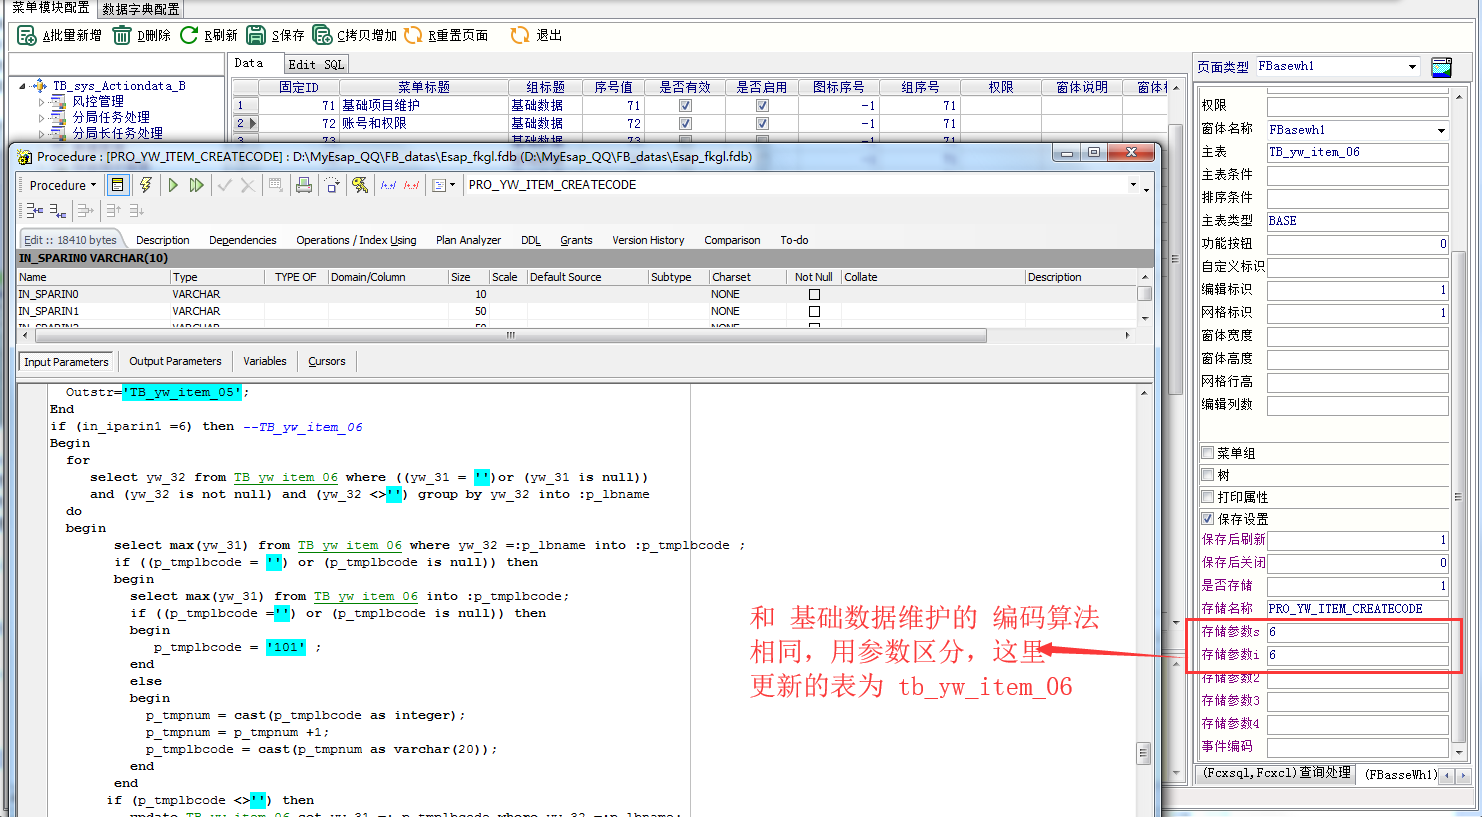This screenshot has height=817, width=1482.
Task: Toggle Not Null checkbox for IN_SPARIN0
Action: click(814, 294)
